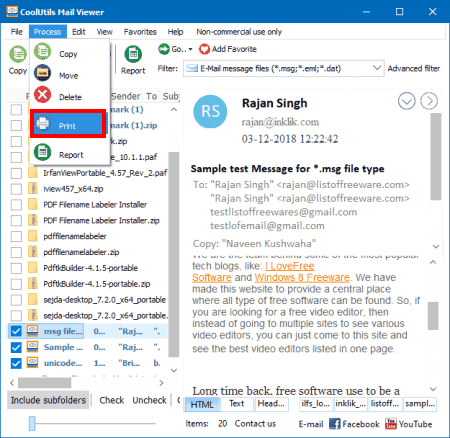Uncheck the unicode row checkbox

click(16, 363)
